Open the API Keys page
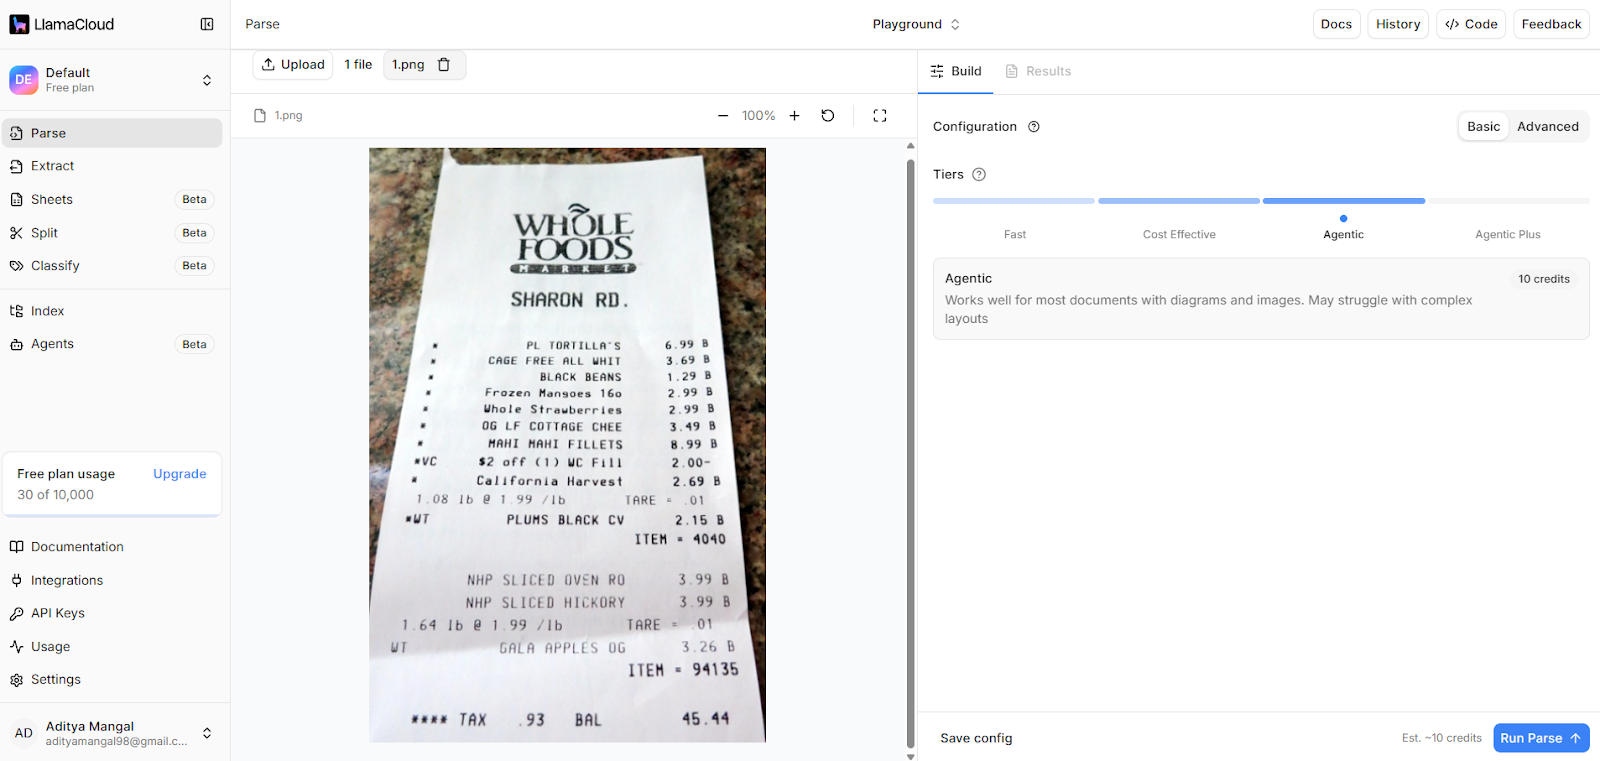 click(112, 613)
